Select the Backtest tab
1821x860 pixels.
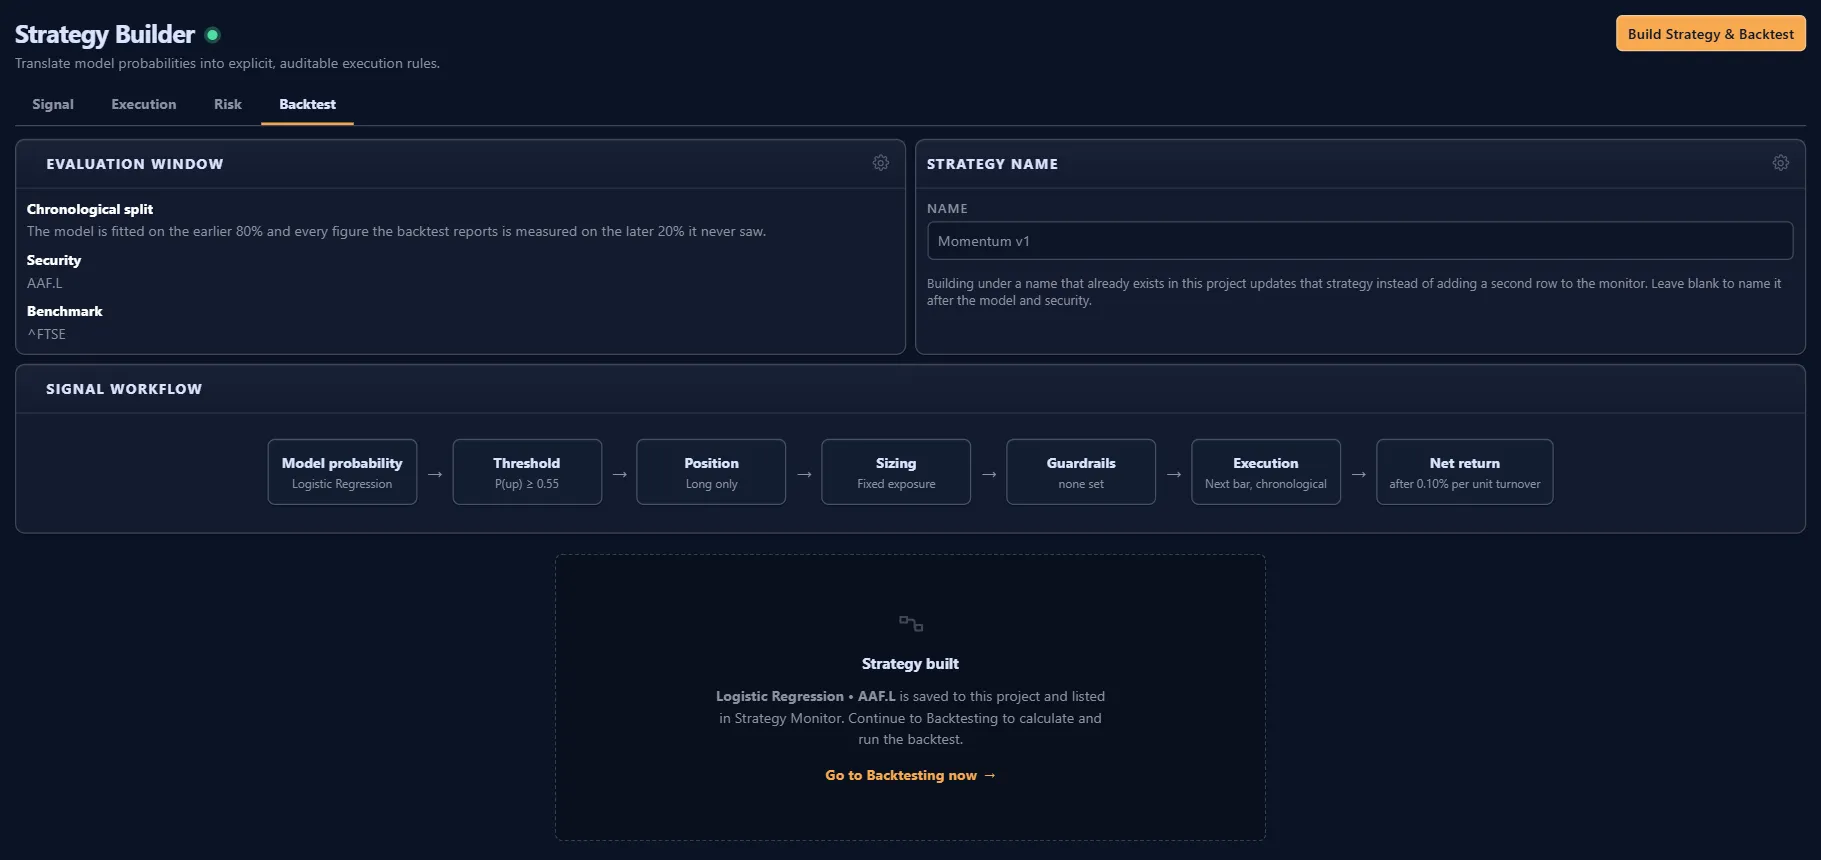[x=307, y=104]
